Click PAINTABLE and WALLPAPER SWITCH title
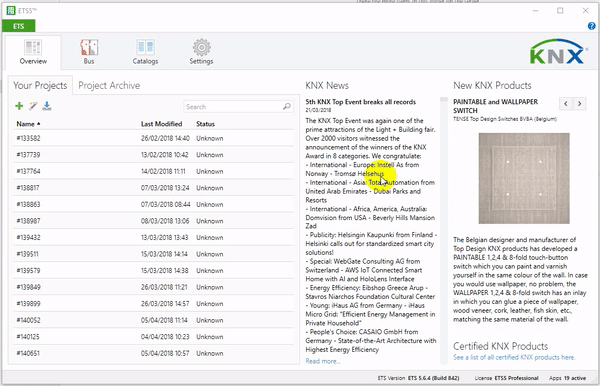This screenshot has width=600, height=386. [496, 106]
